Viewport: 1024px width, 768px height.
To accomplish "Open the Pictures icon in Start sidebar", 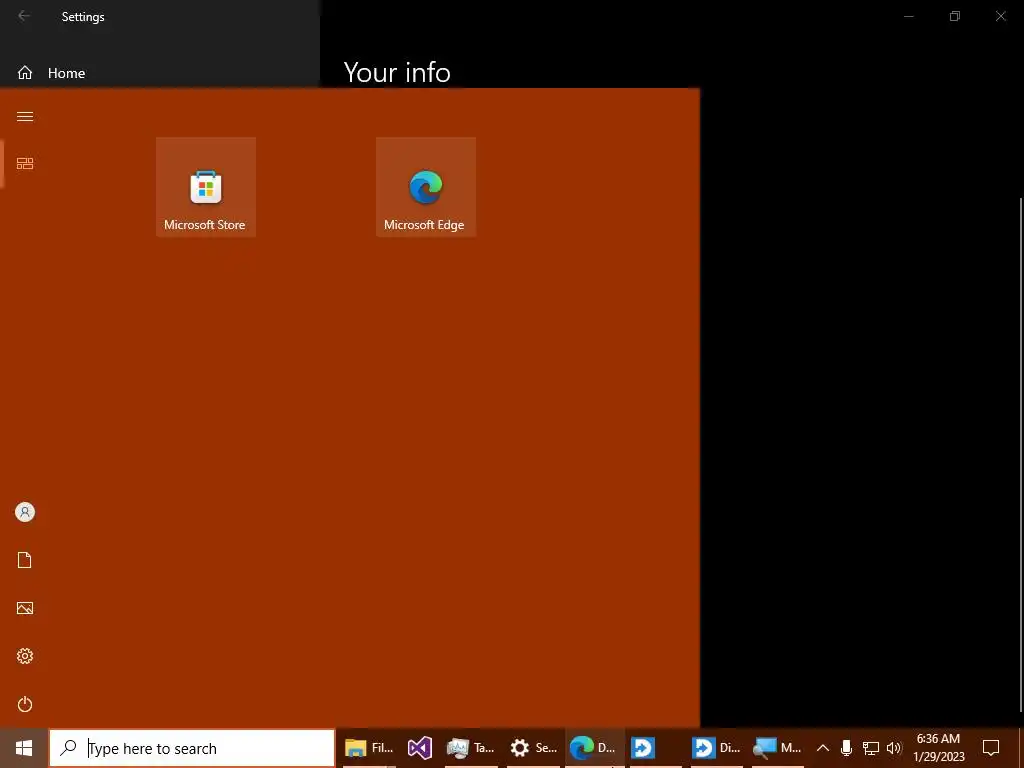I will 25,608.
